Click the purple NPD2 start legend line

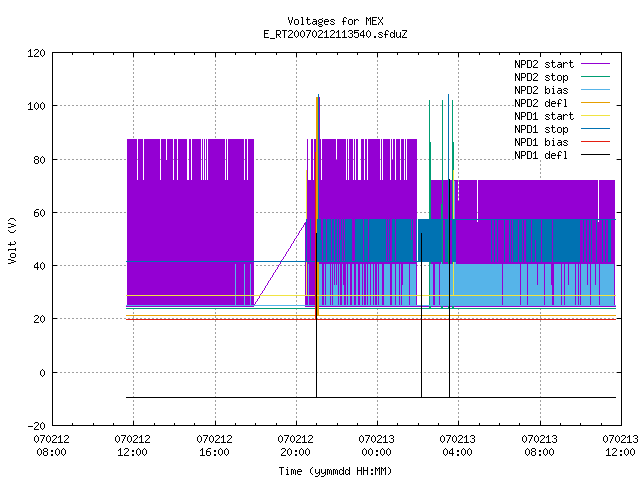coord(595,64)
